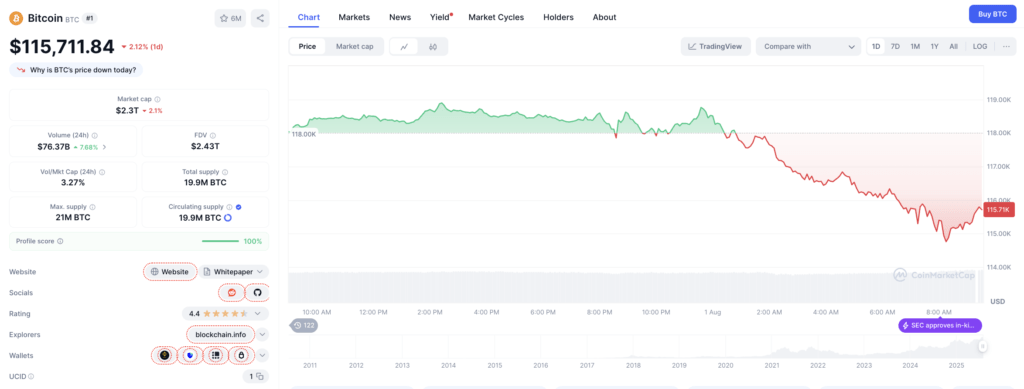Click the orange Bitcoin logo icon

click(16, 18)
